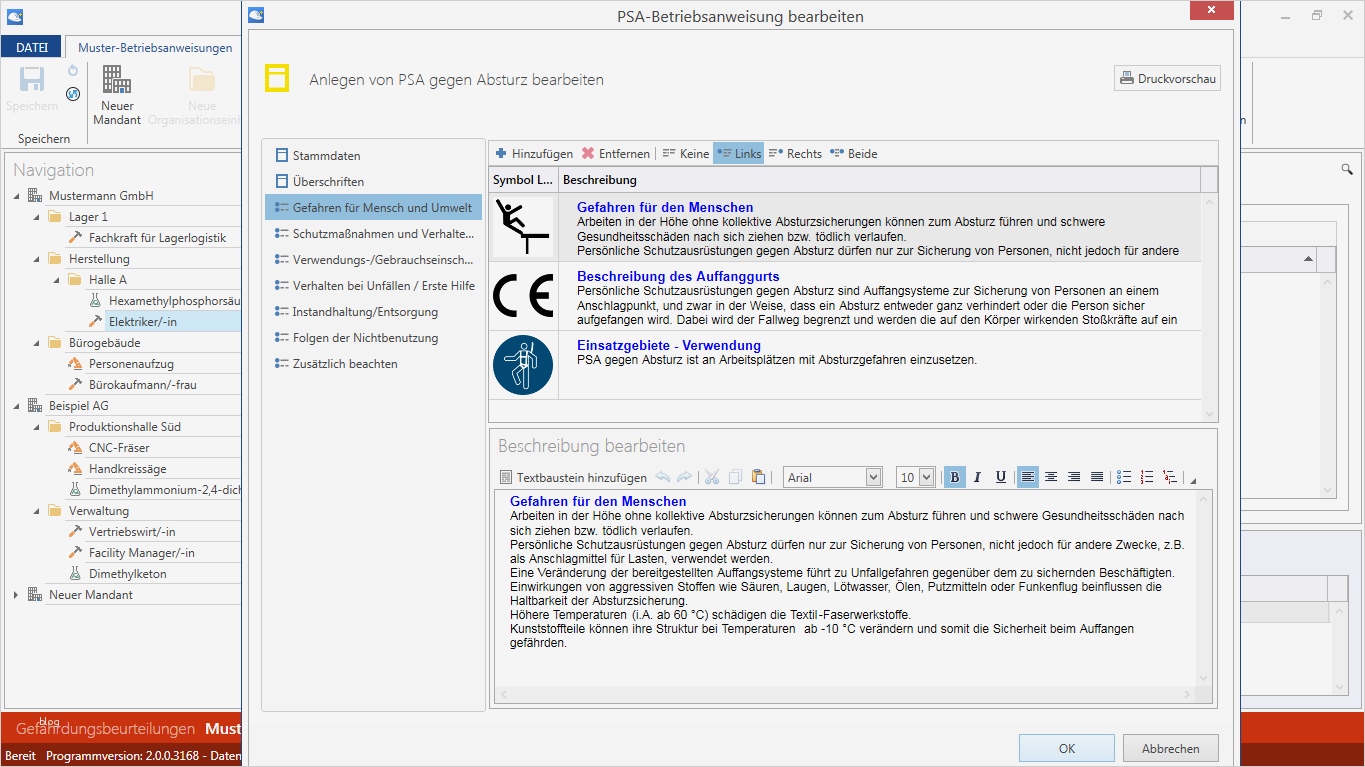This screenshot has width=1365, height=767.
Task: Expand the Neuer Mandant tree node
Action: tap(16, 595)
